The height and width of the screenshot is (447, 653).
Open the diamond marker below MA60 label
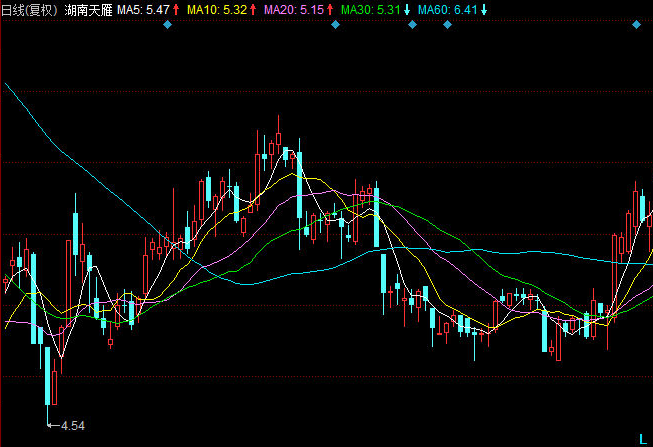coord(447,25)
